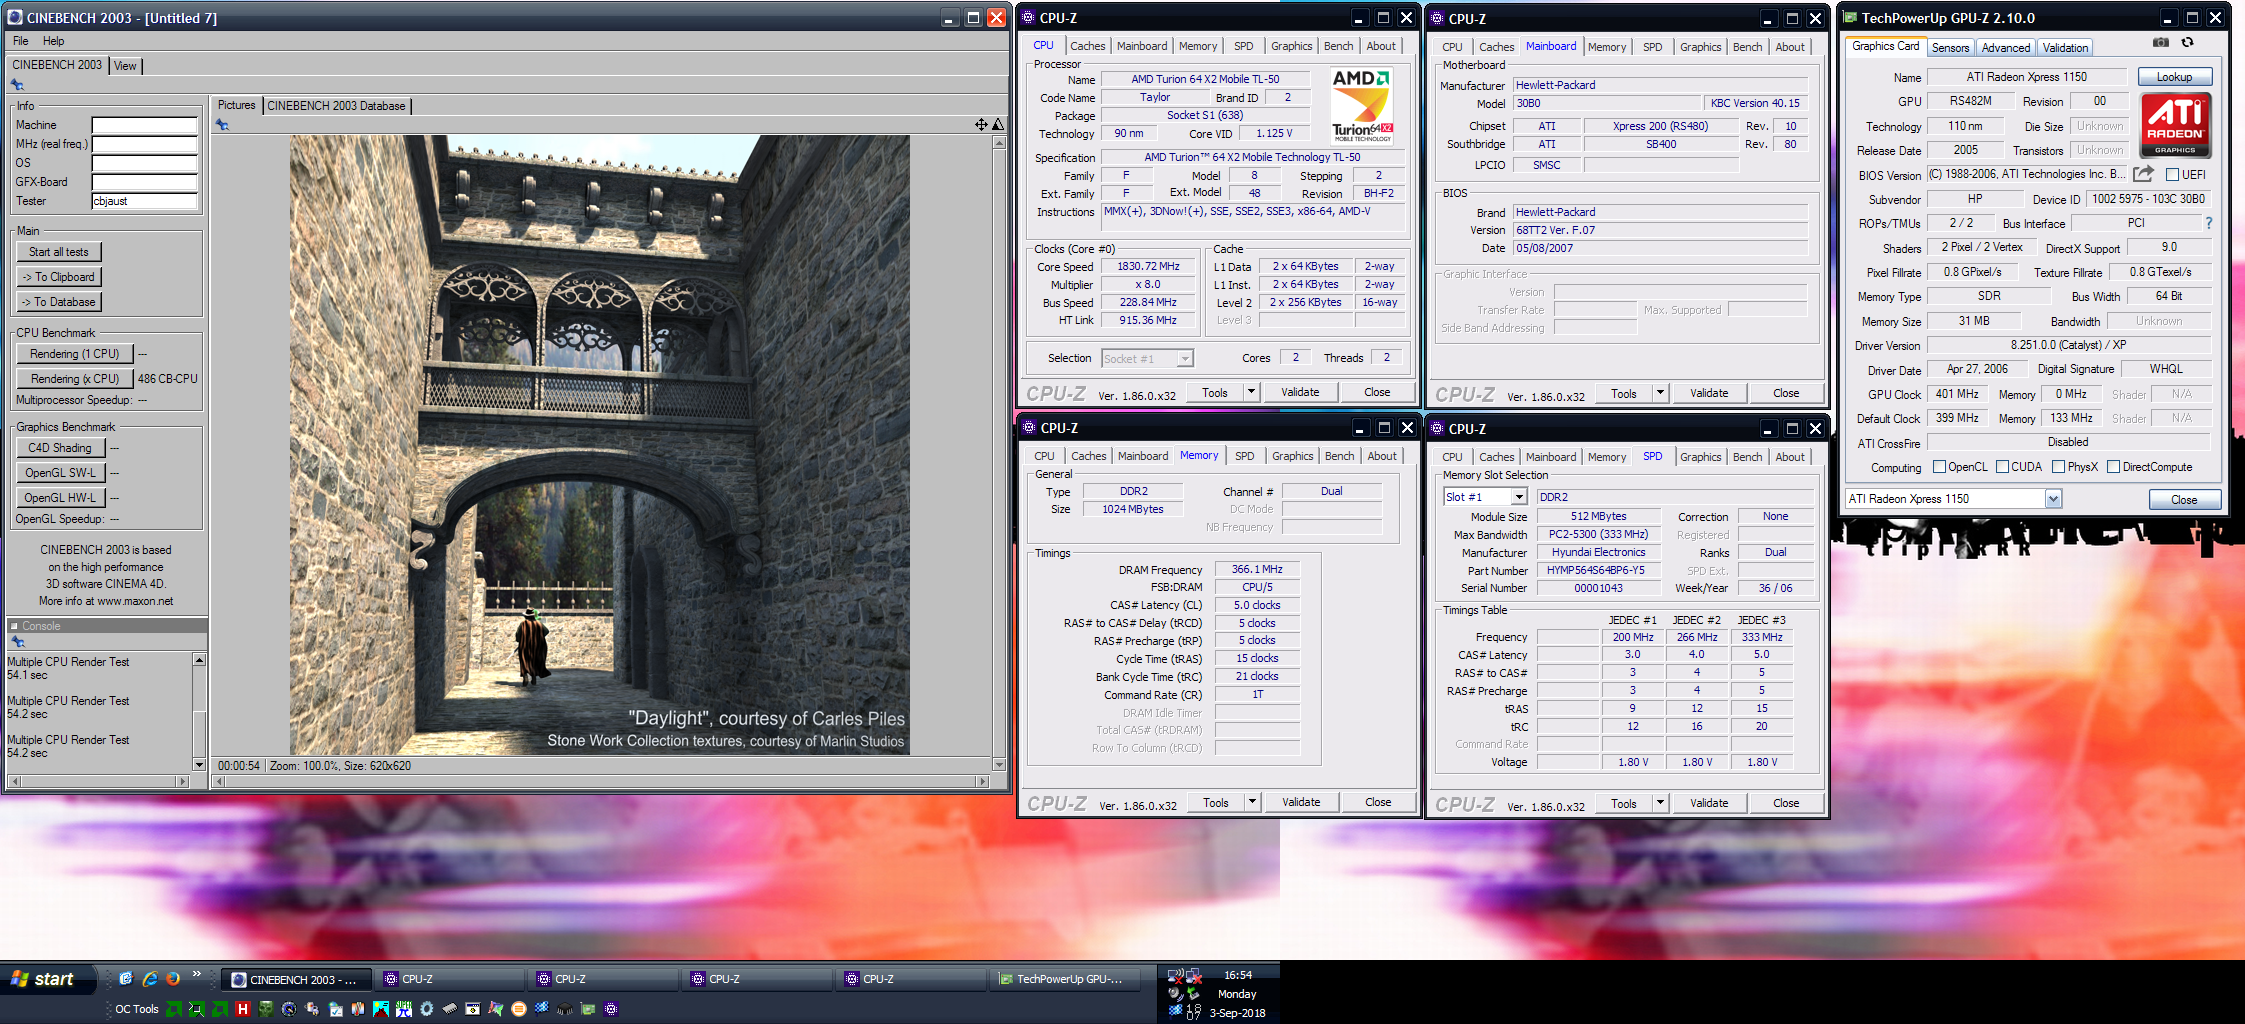Viewport: 2245px width, 1024px height.
Task: Run the C4D Shading benchmark
Action: [x=60, y=448]
